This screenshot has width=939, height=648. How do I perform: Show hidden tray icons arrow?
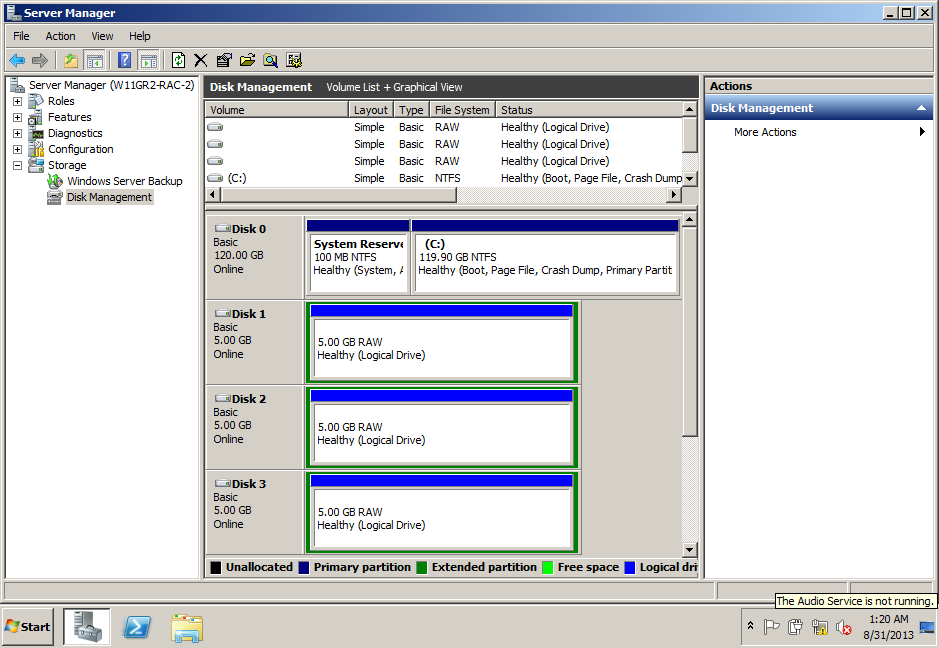(x=750, y=626)
